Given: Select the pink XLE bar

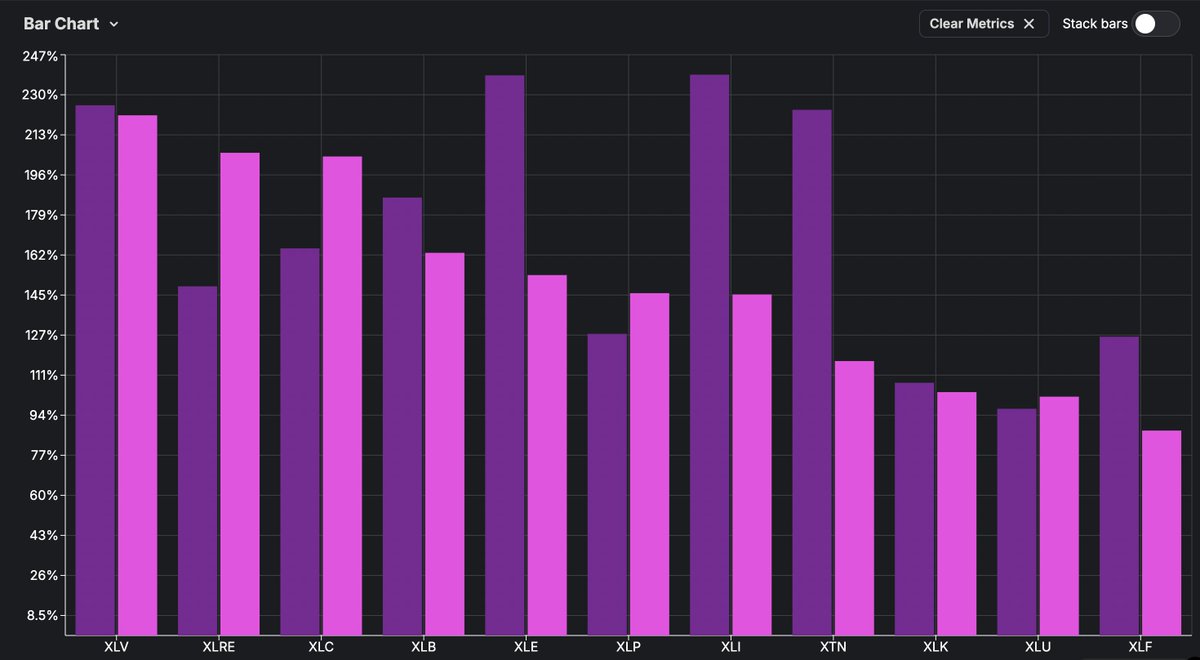Looking at the screenshot, I should click(547, 455).
